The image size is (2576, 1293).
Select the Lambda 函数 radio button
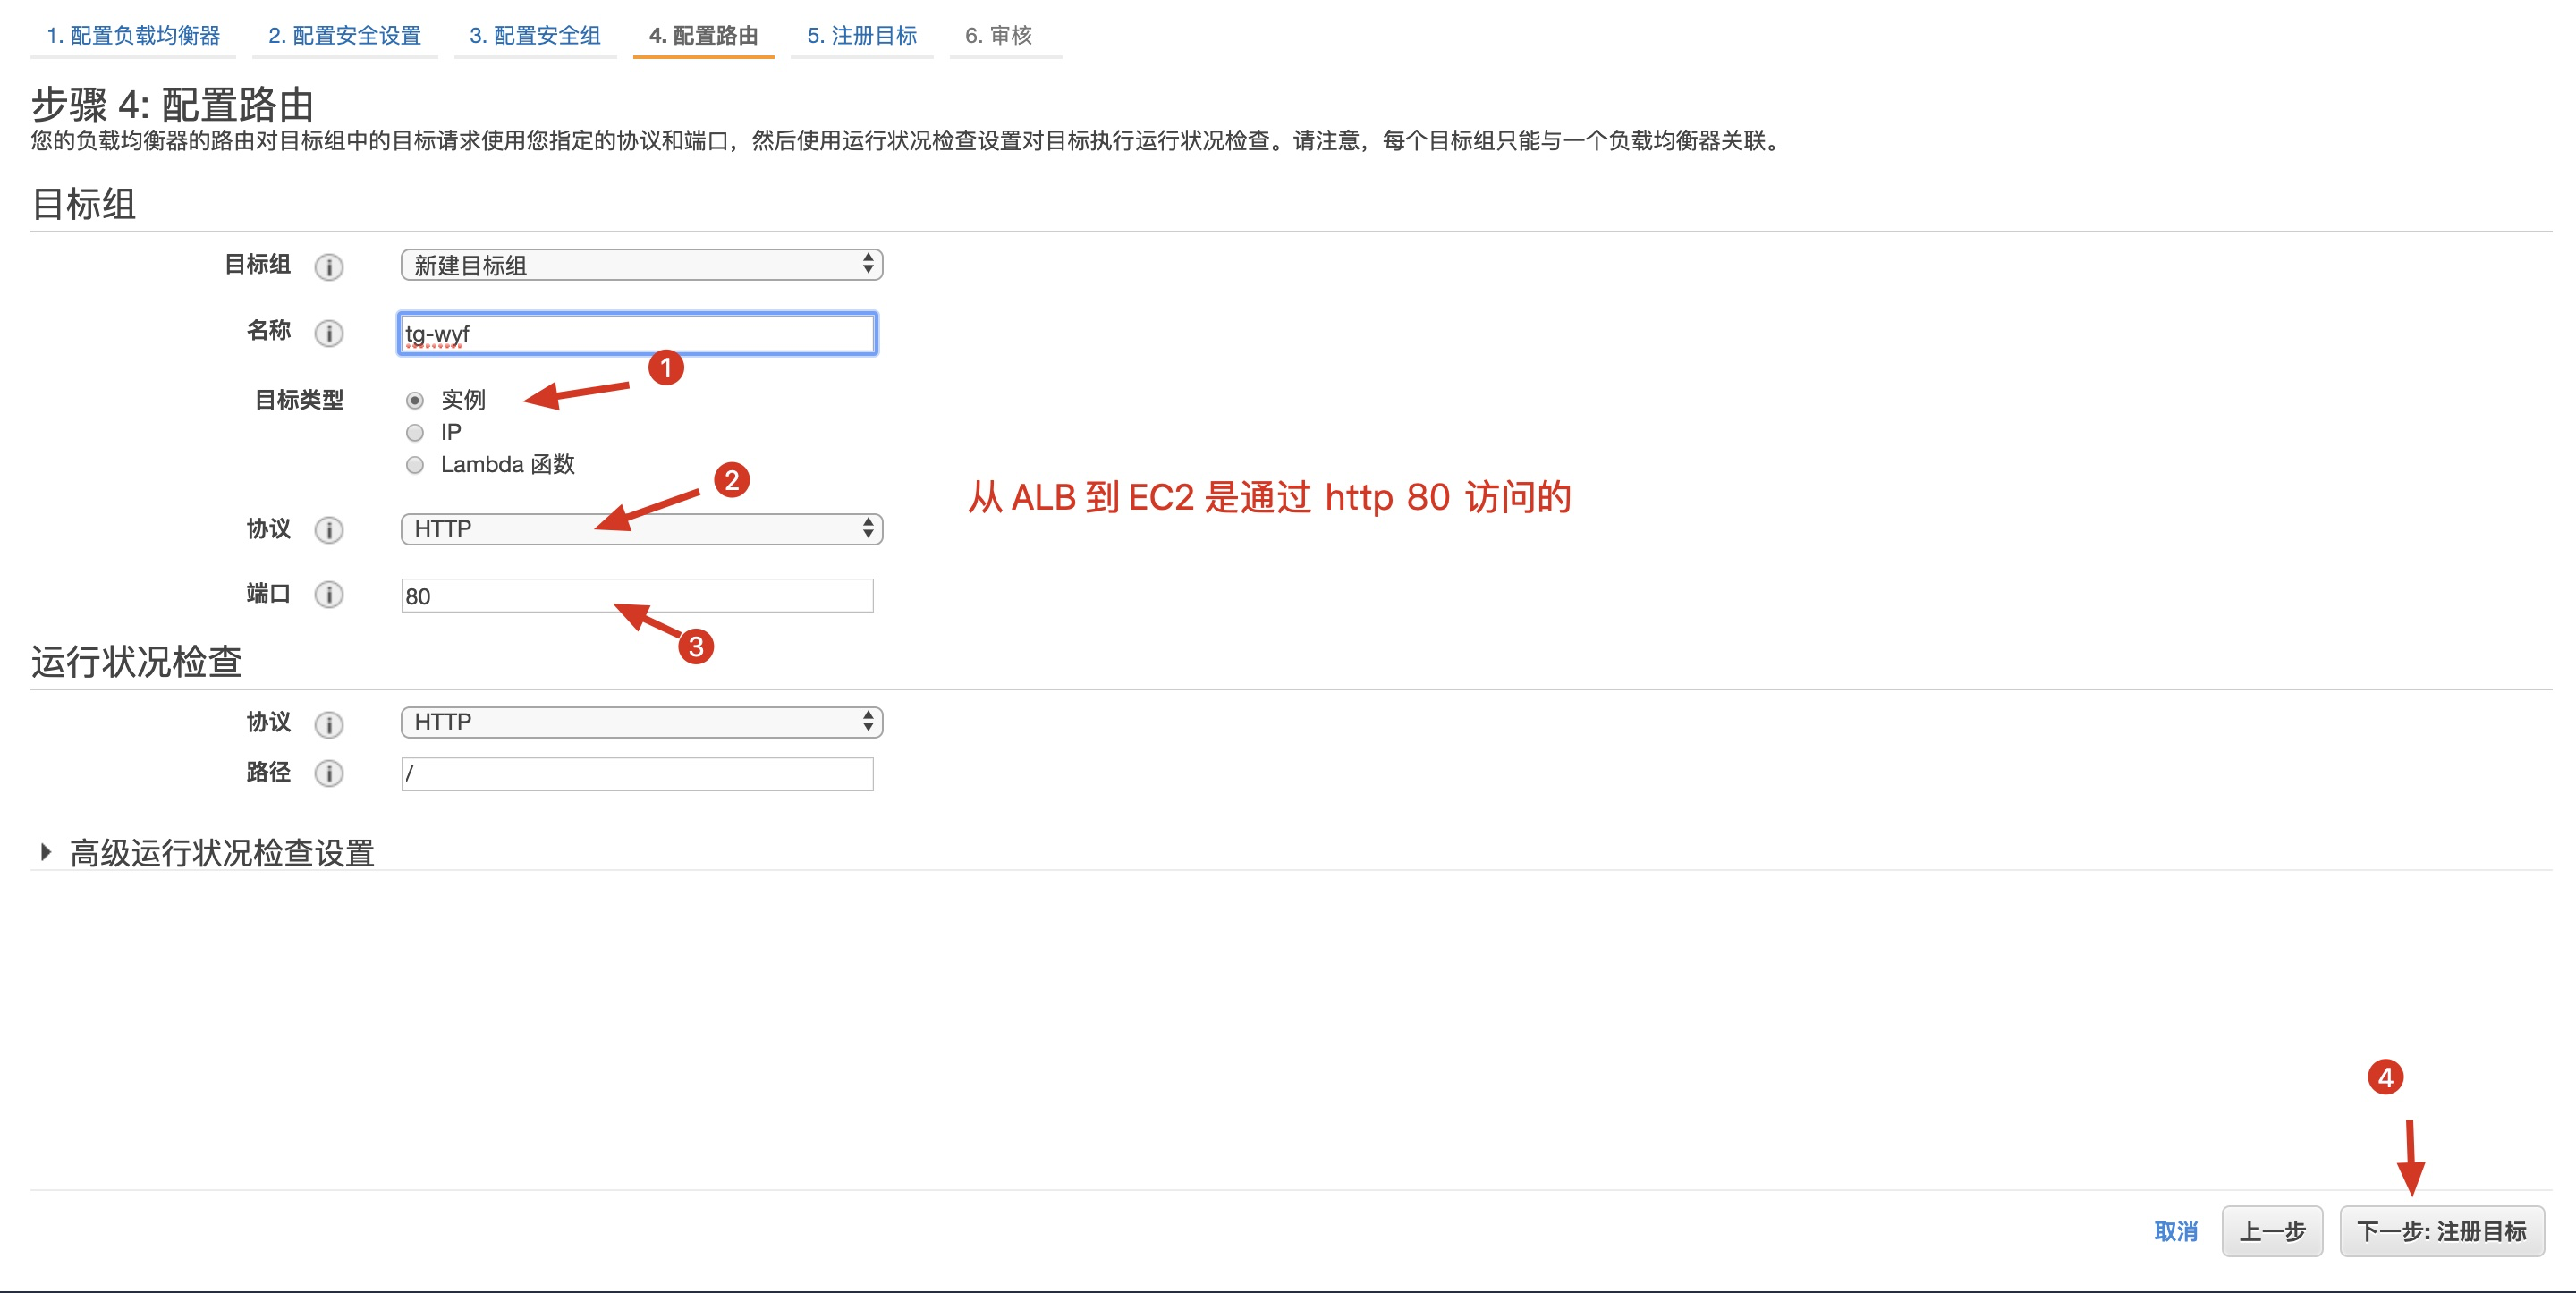pyautogui.click(x=415, y=465)
